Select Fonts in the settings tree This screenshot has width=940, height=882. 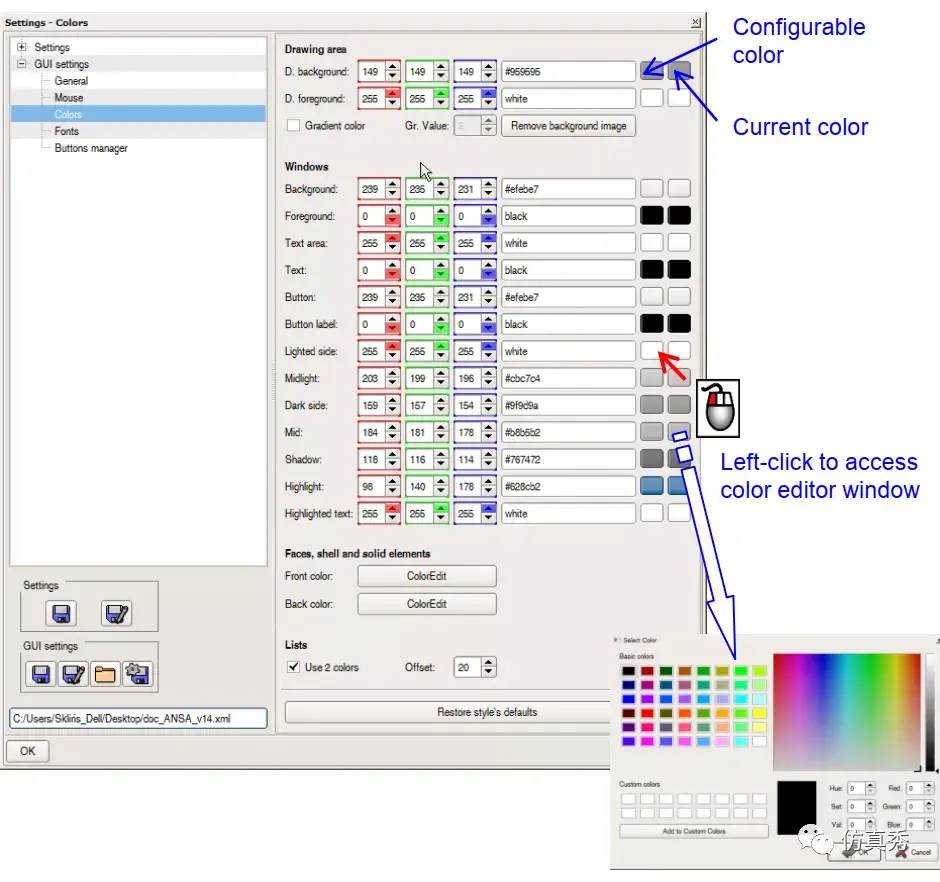pyautogui.click(x=67, y=131)
